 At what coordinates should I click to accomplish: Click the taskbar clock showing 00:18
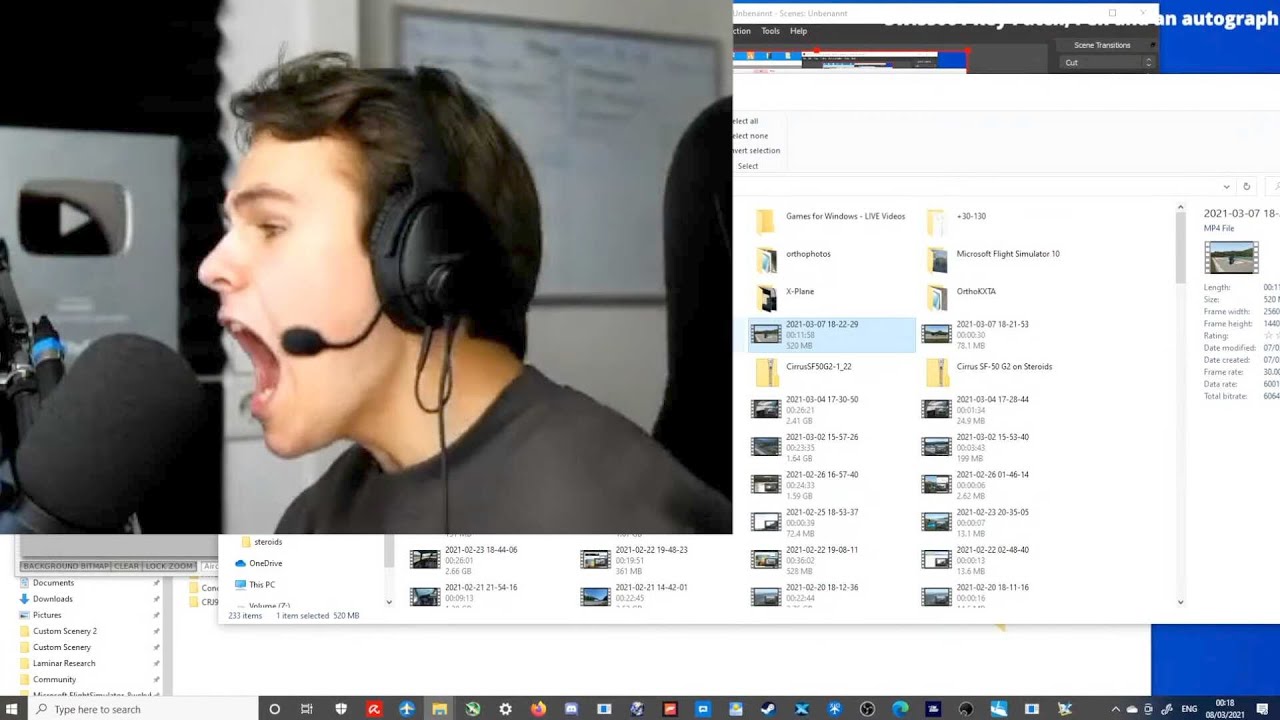pyautogui.click(x=1226, y=709)
